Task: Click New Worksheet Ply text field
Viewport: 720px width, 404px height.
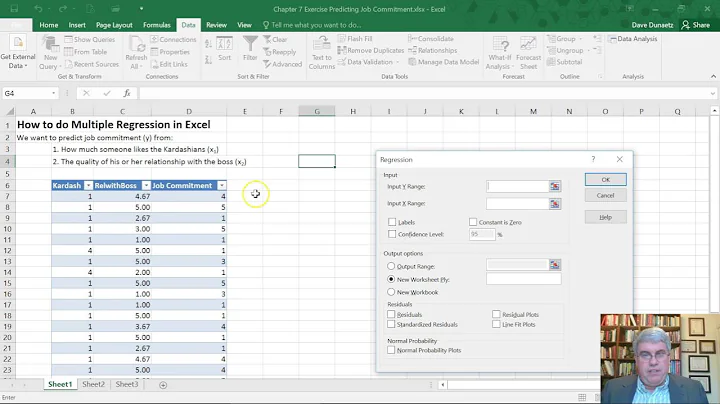Action: coord(523,279)
